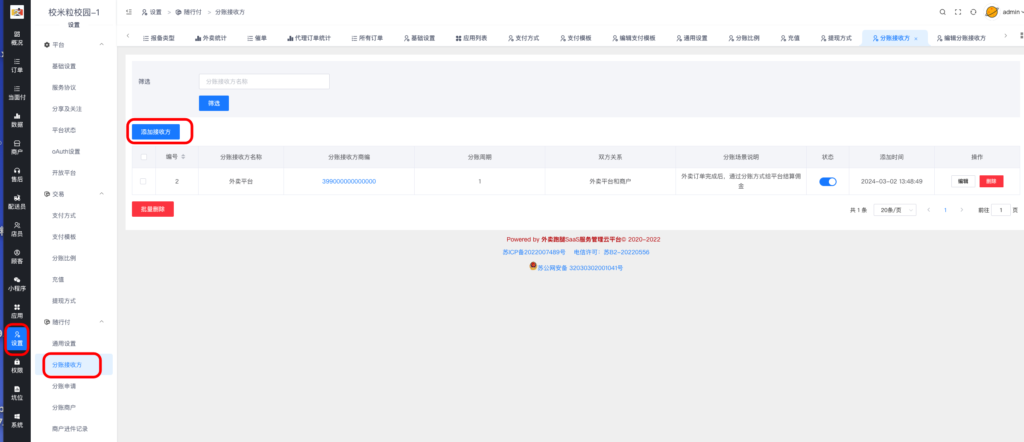Screen dimensions: 1024x442
Task: Click the admin avatar picture
Action: click(991, 12)
